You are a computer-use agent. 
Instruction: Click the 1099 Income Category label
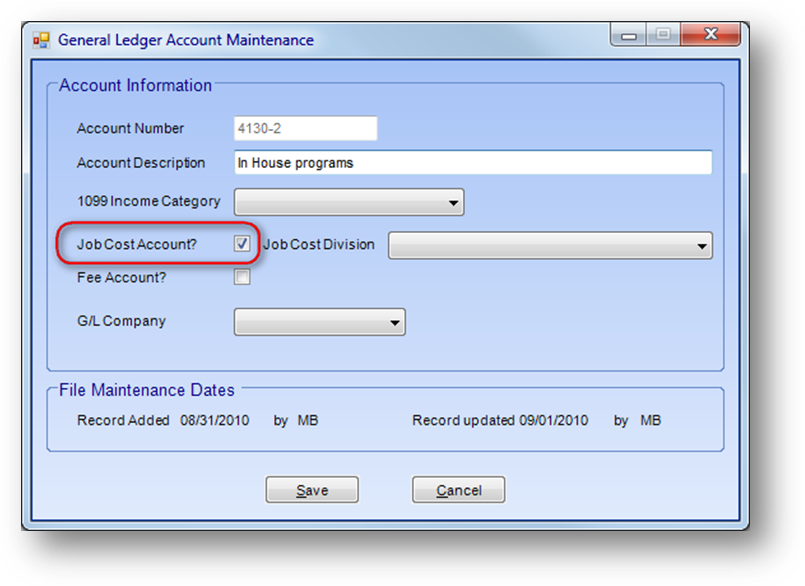pyautogui.click(x=148, y=201)
